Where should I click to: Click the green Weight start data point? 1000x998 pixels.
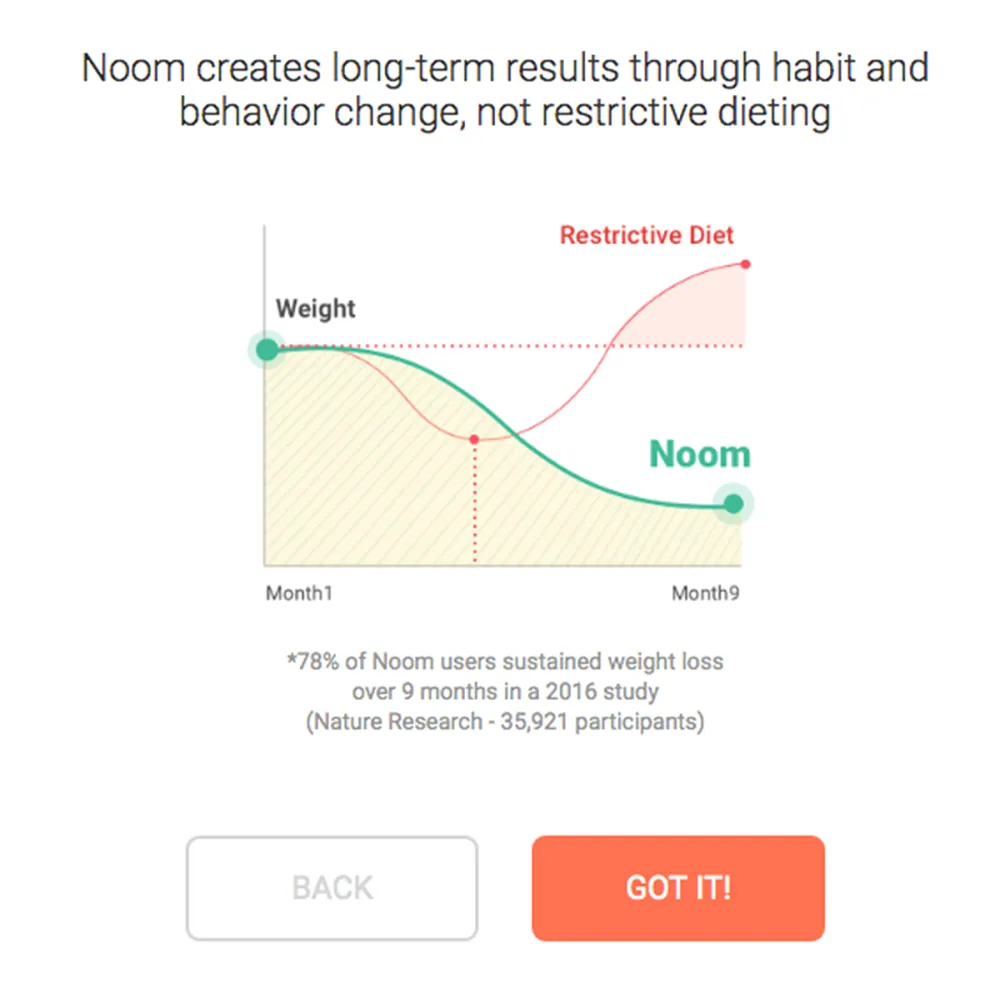[266, 349]
